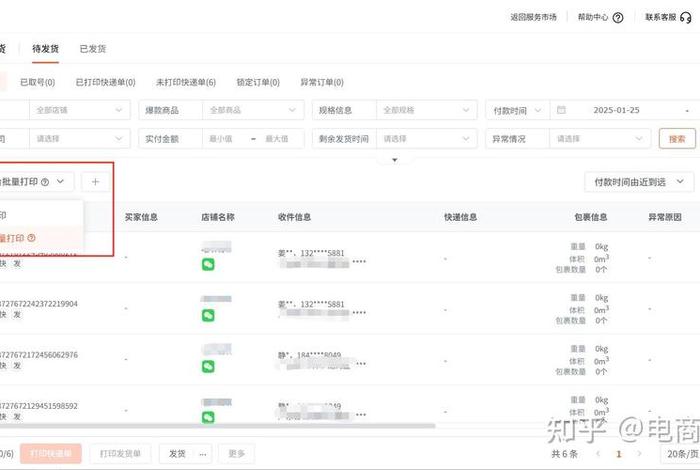The width and height of the screenshot is (700, 470).
Task: Click the 2025-01-25 date input
Action: pyautogui.click(x=616, y=110)
